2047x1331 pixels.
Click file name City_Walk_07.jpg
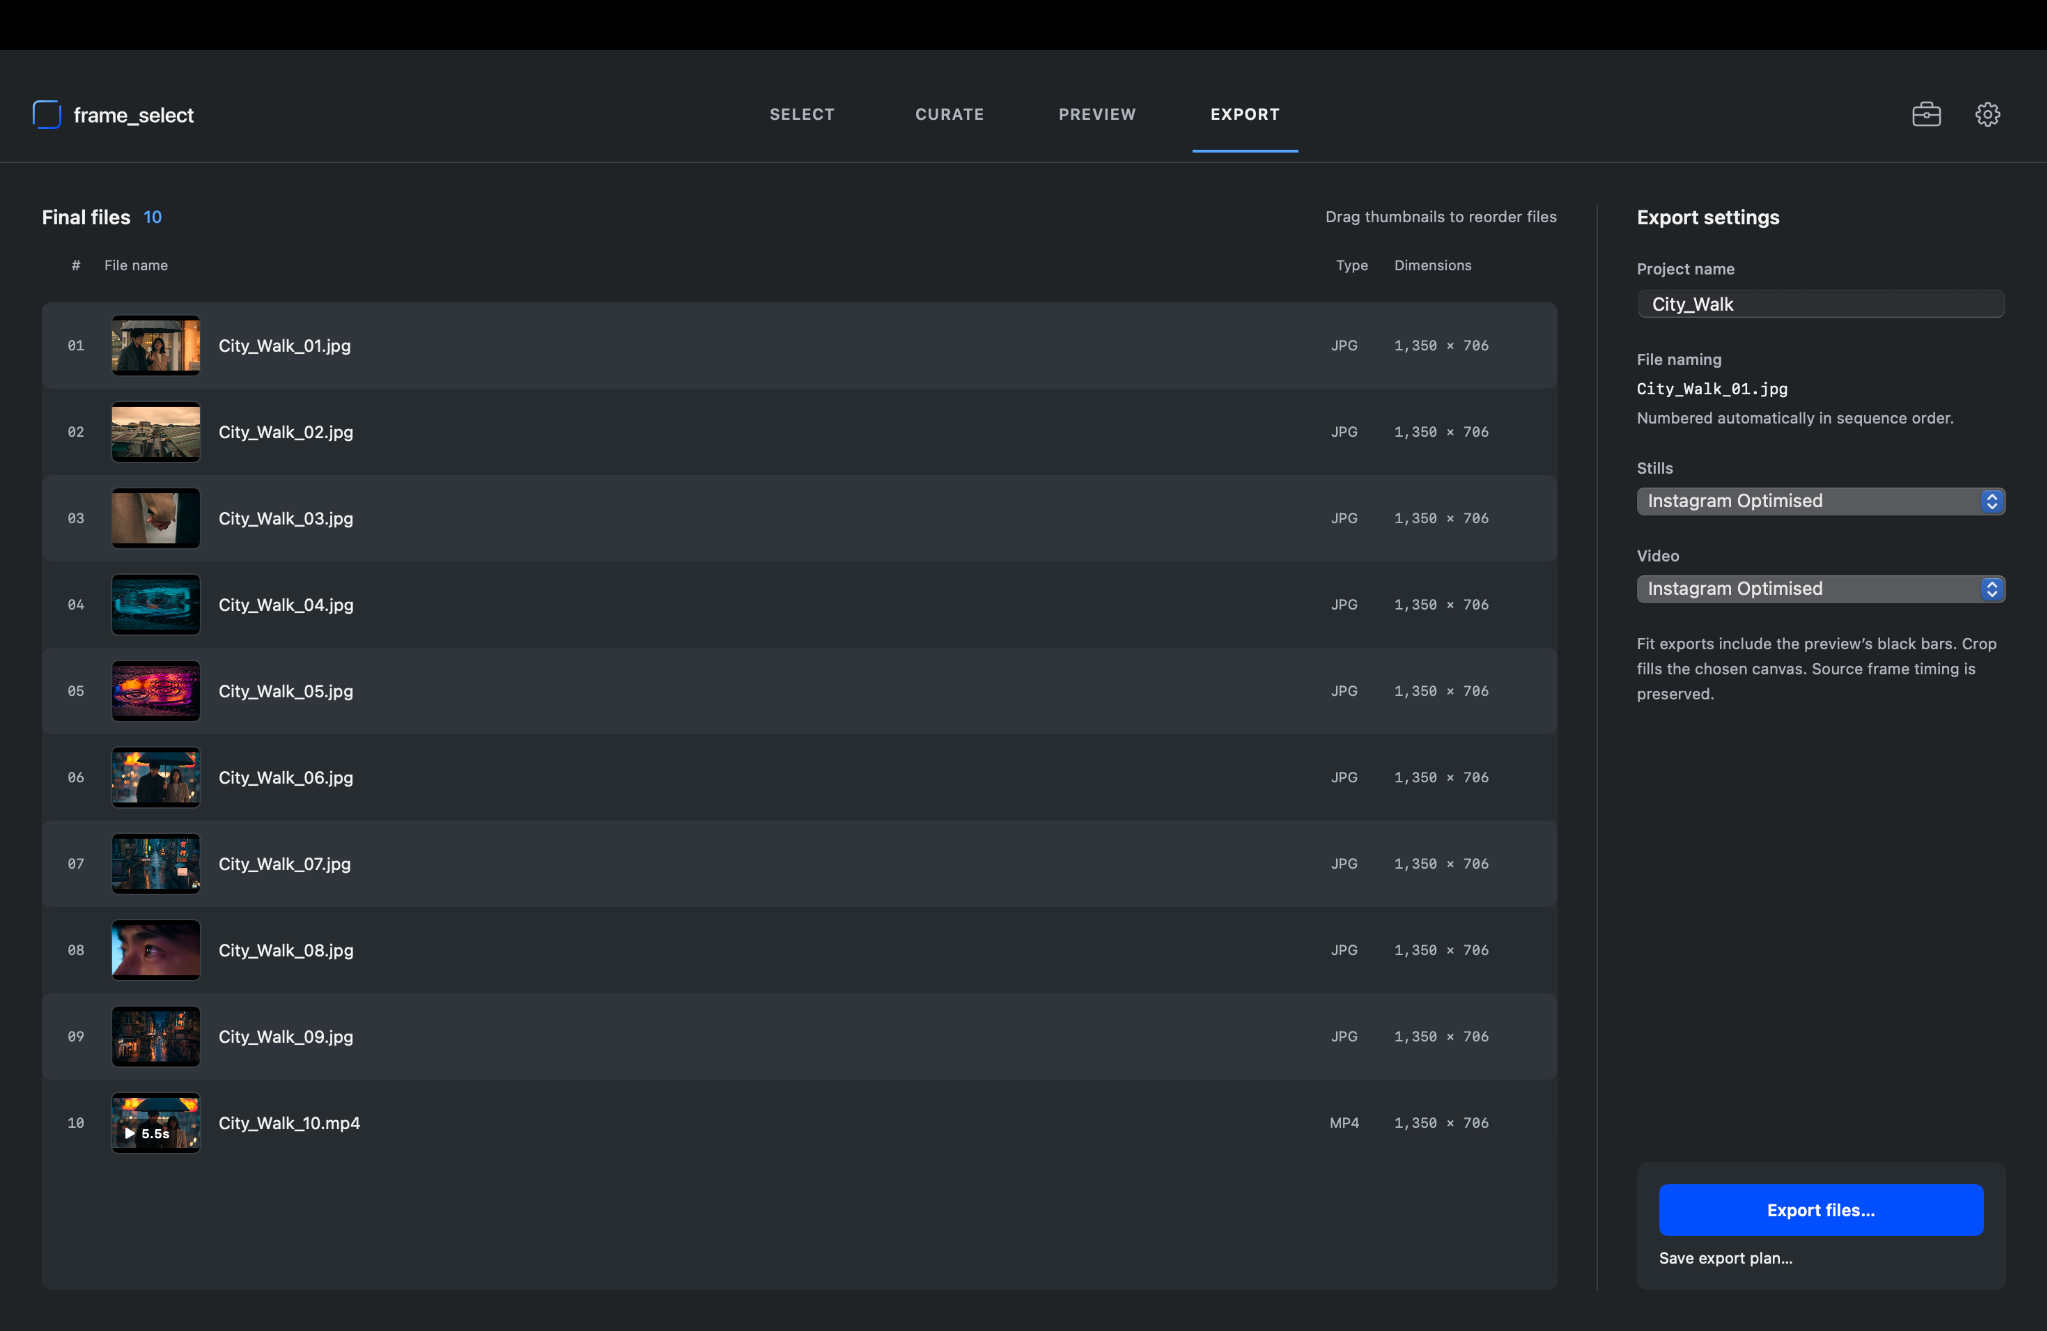pos(285,864)
